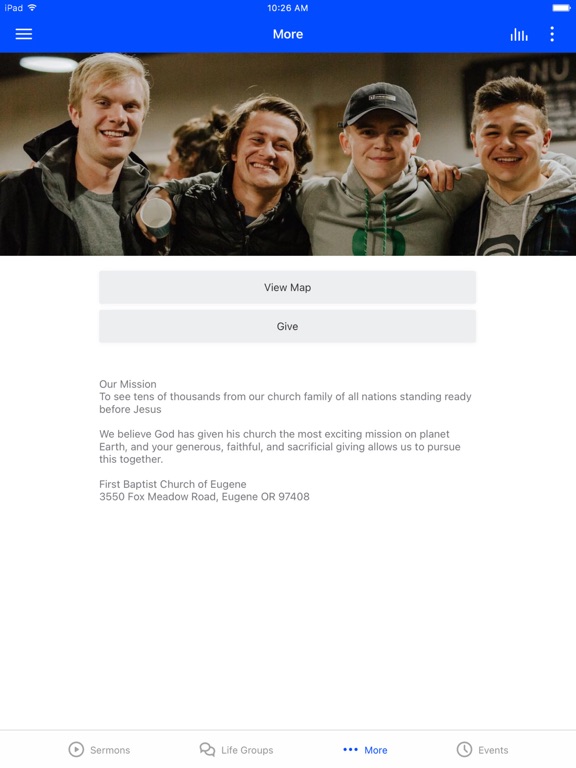The height and width of the screenshot is (768, 576).
Task: Tap the Our Mission heading text
Action: tap(128, 384)
